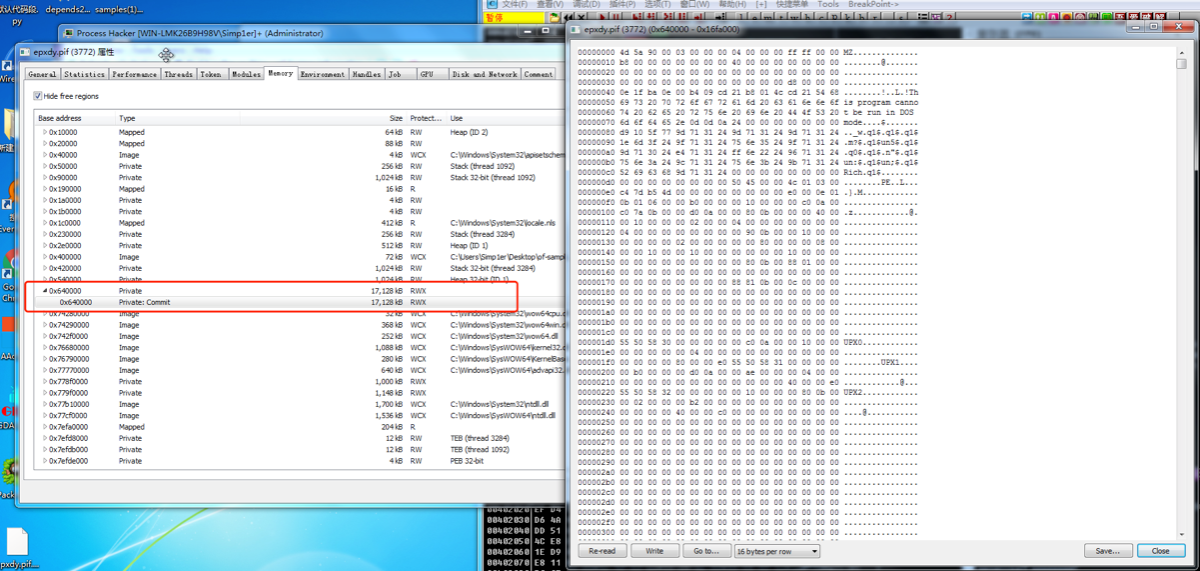
Task: Click Re-read in hex viewer
Action: coord(602,551)
